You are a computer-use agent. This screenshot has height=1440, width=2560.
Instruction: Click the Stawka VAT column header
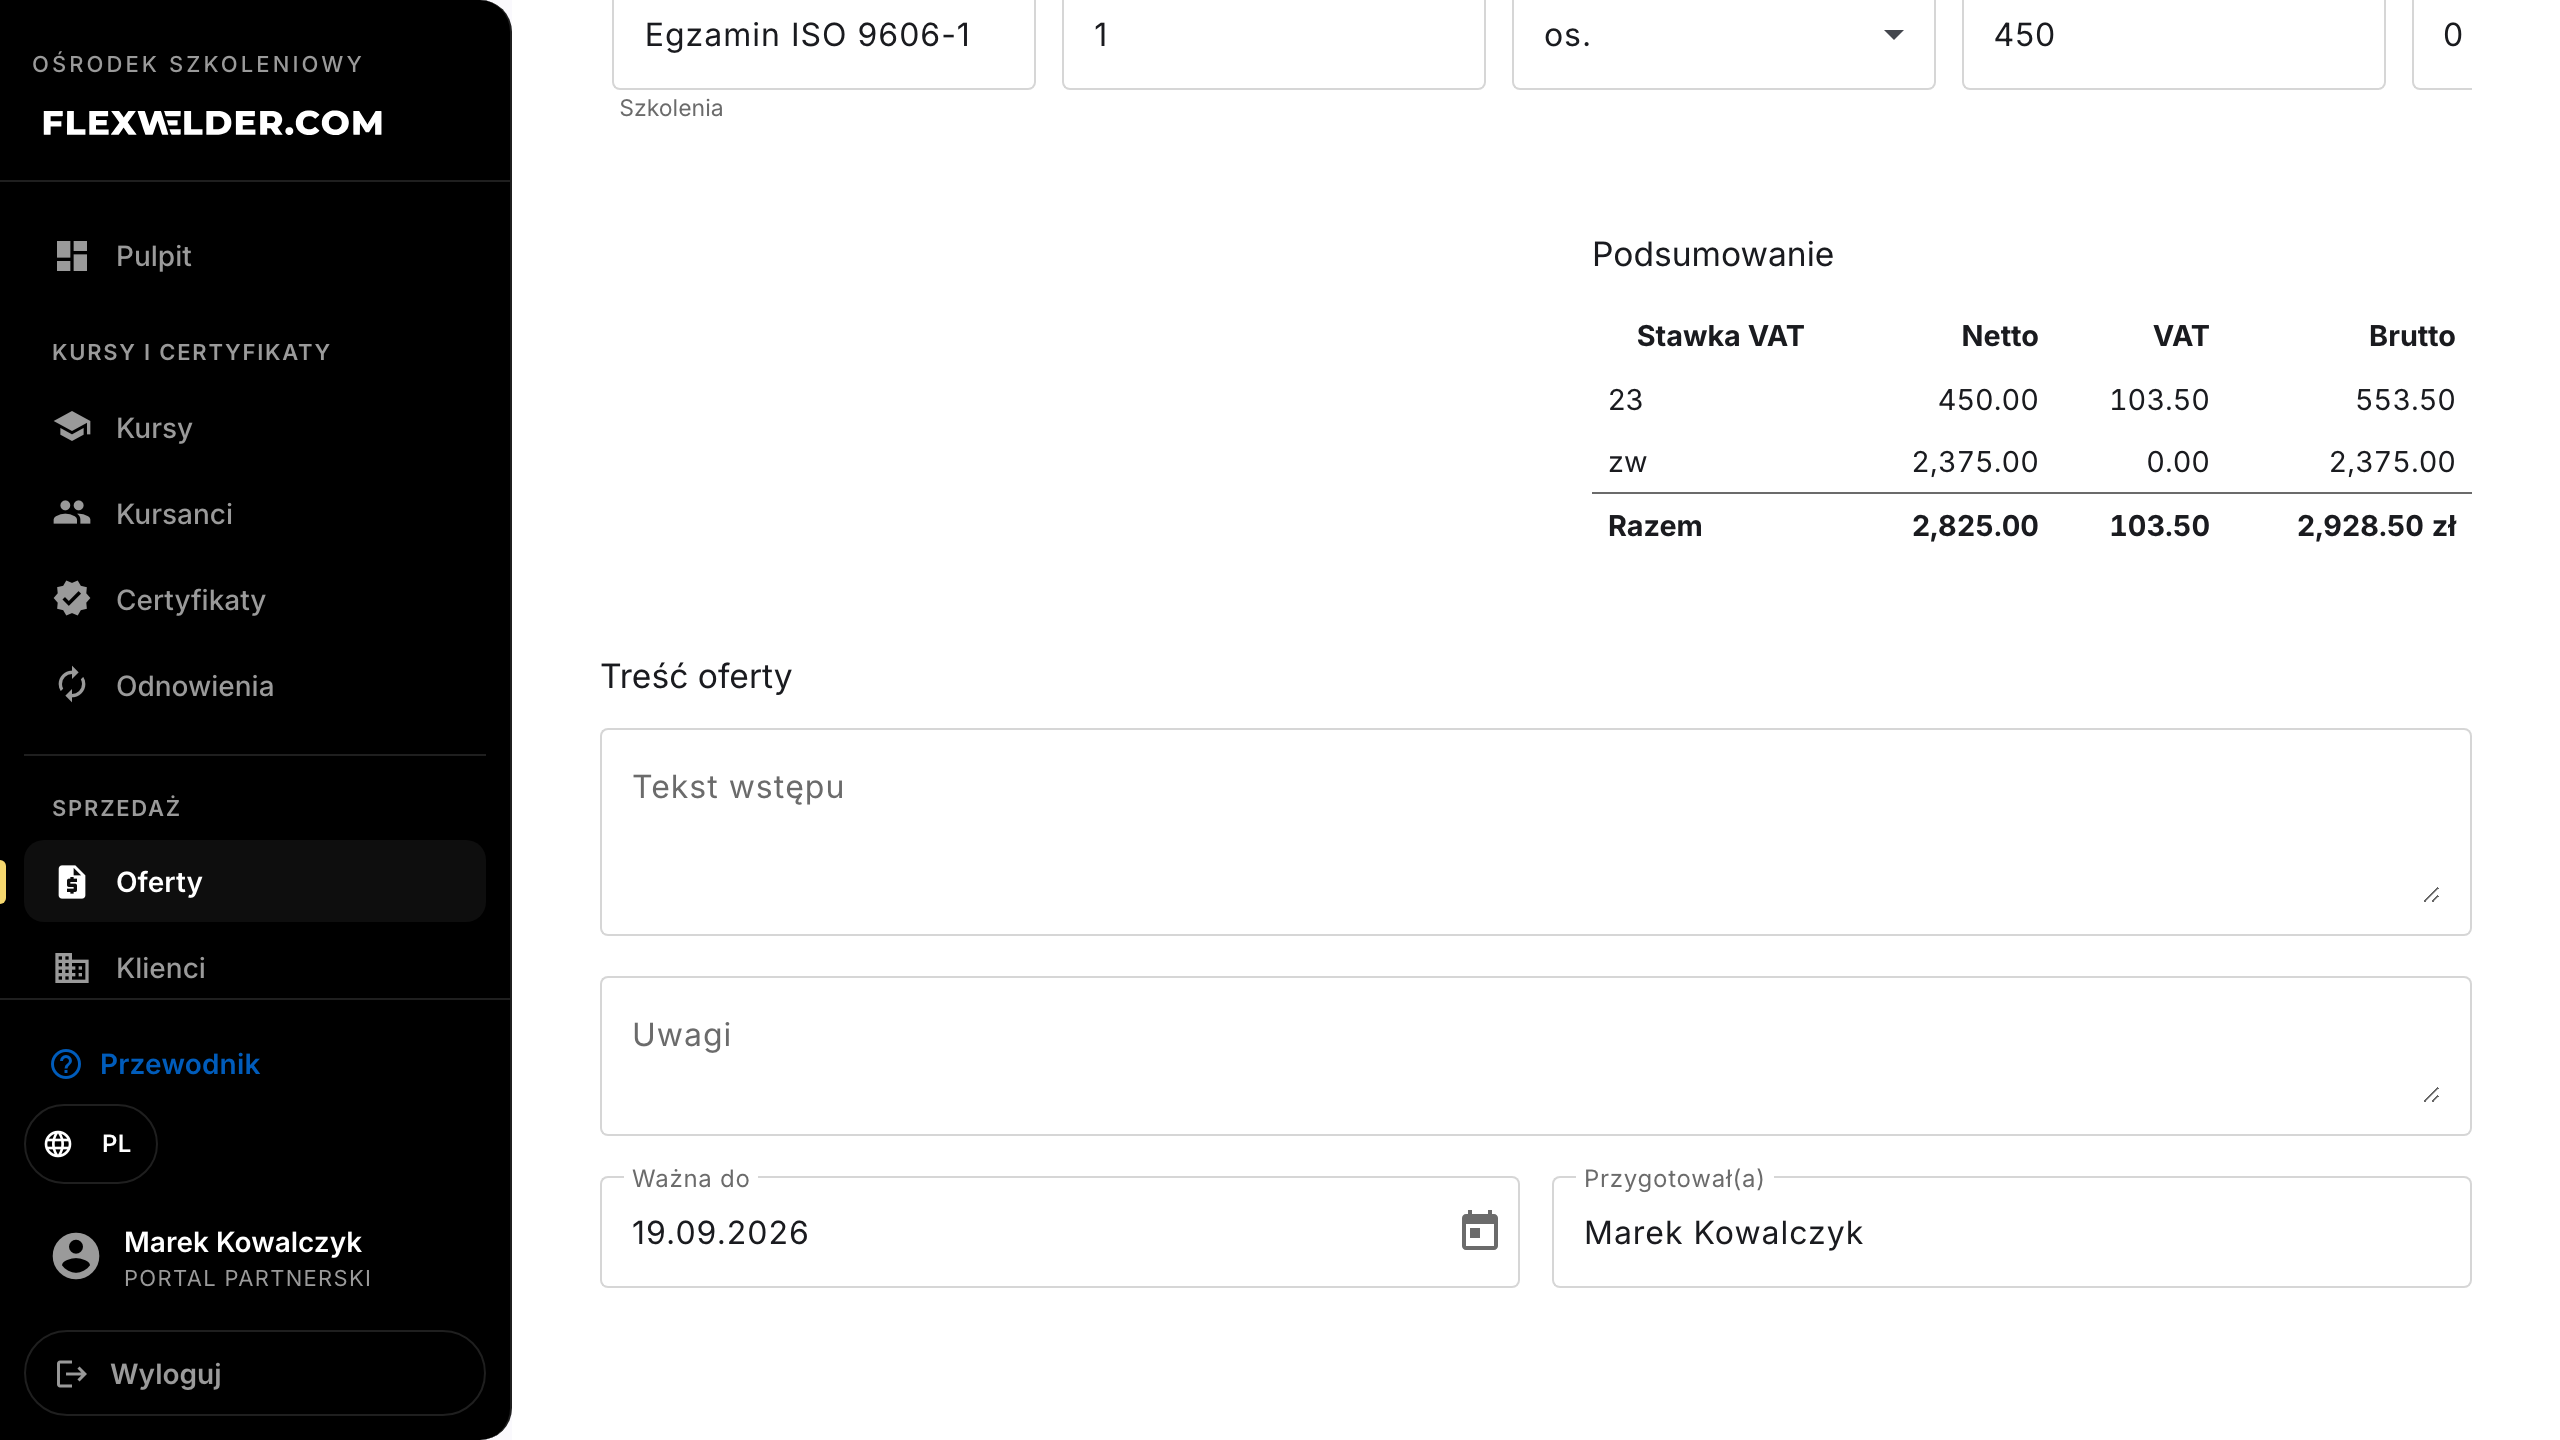tap(1720, 336)
